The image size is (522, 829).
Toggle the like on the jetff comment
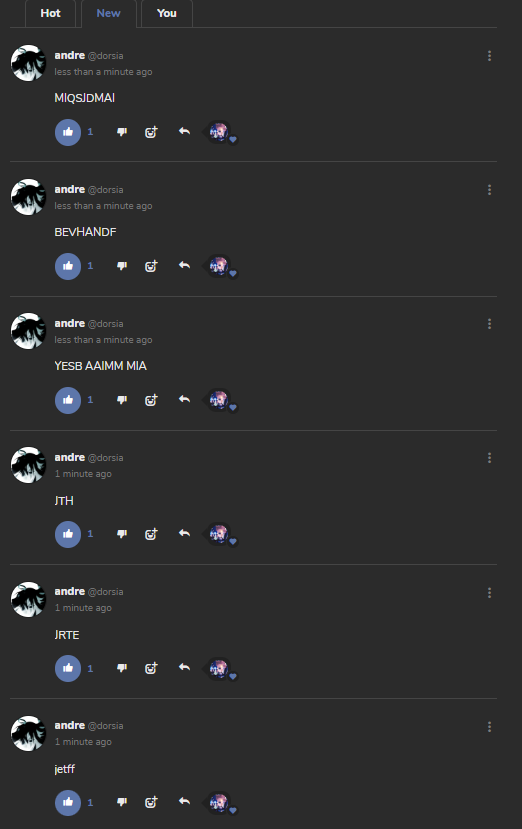click(68, 802)
